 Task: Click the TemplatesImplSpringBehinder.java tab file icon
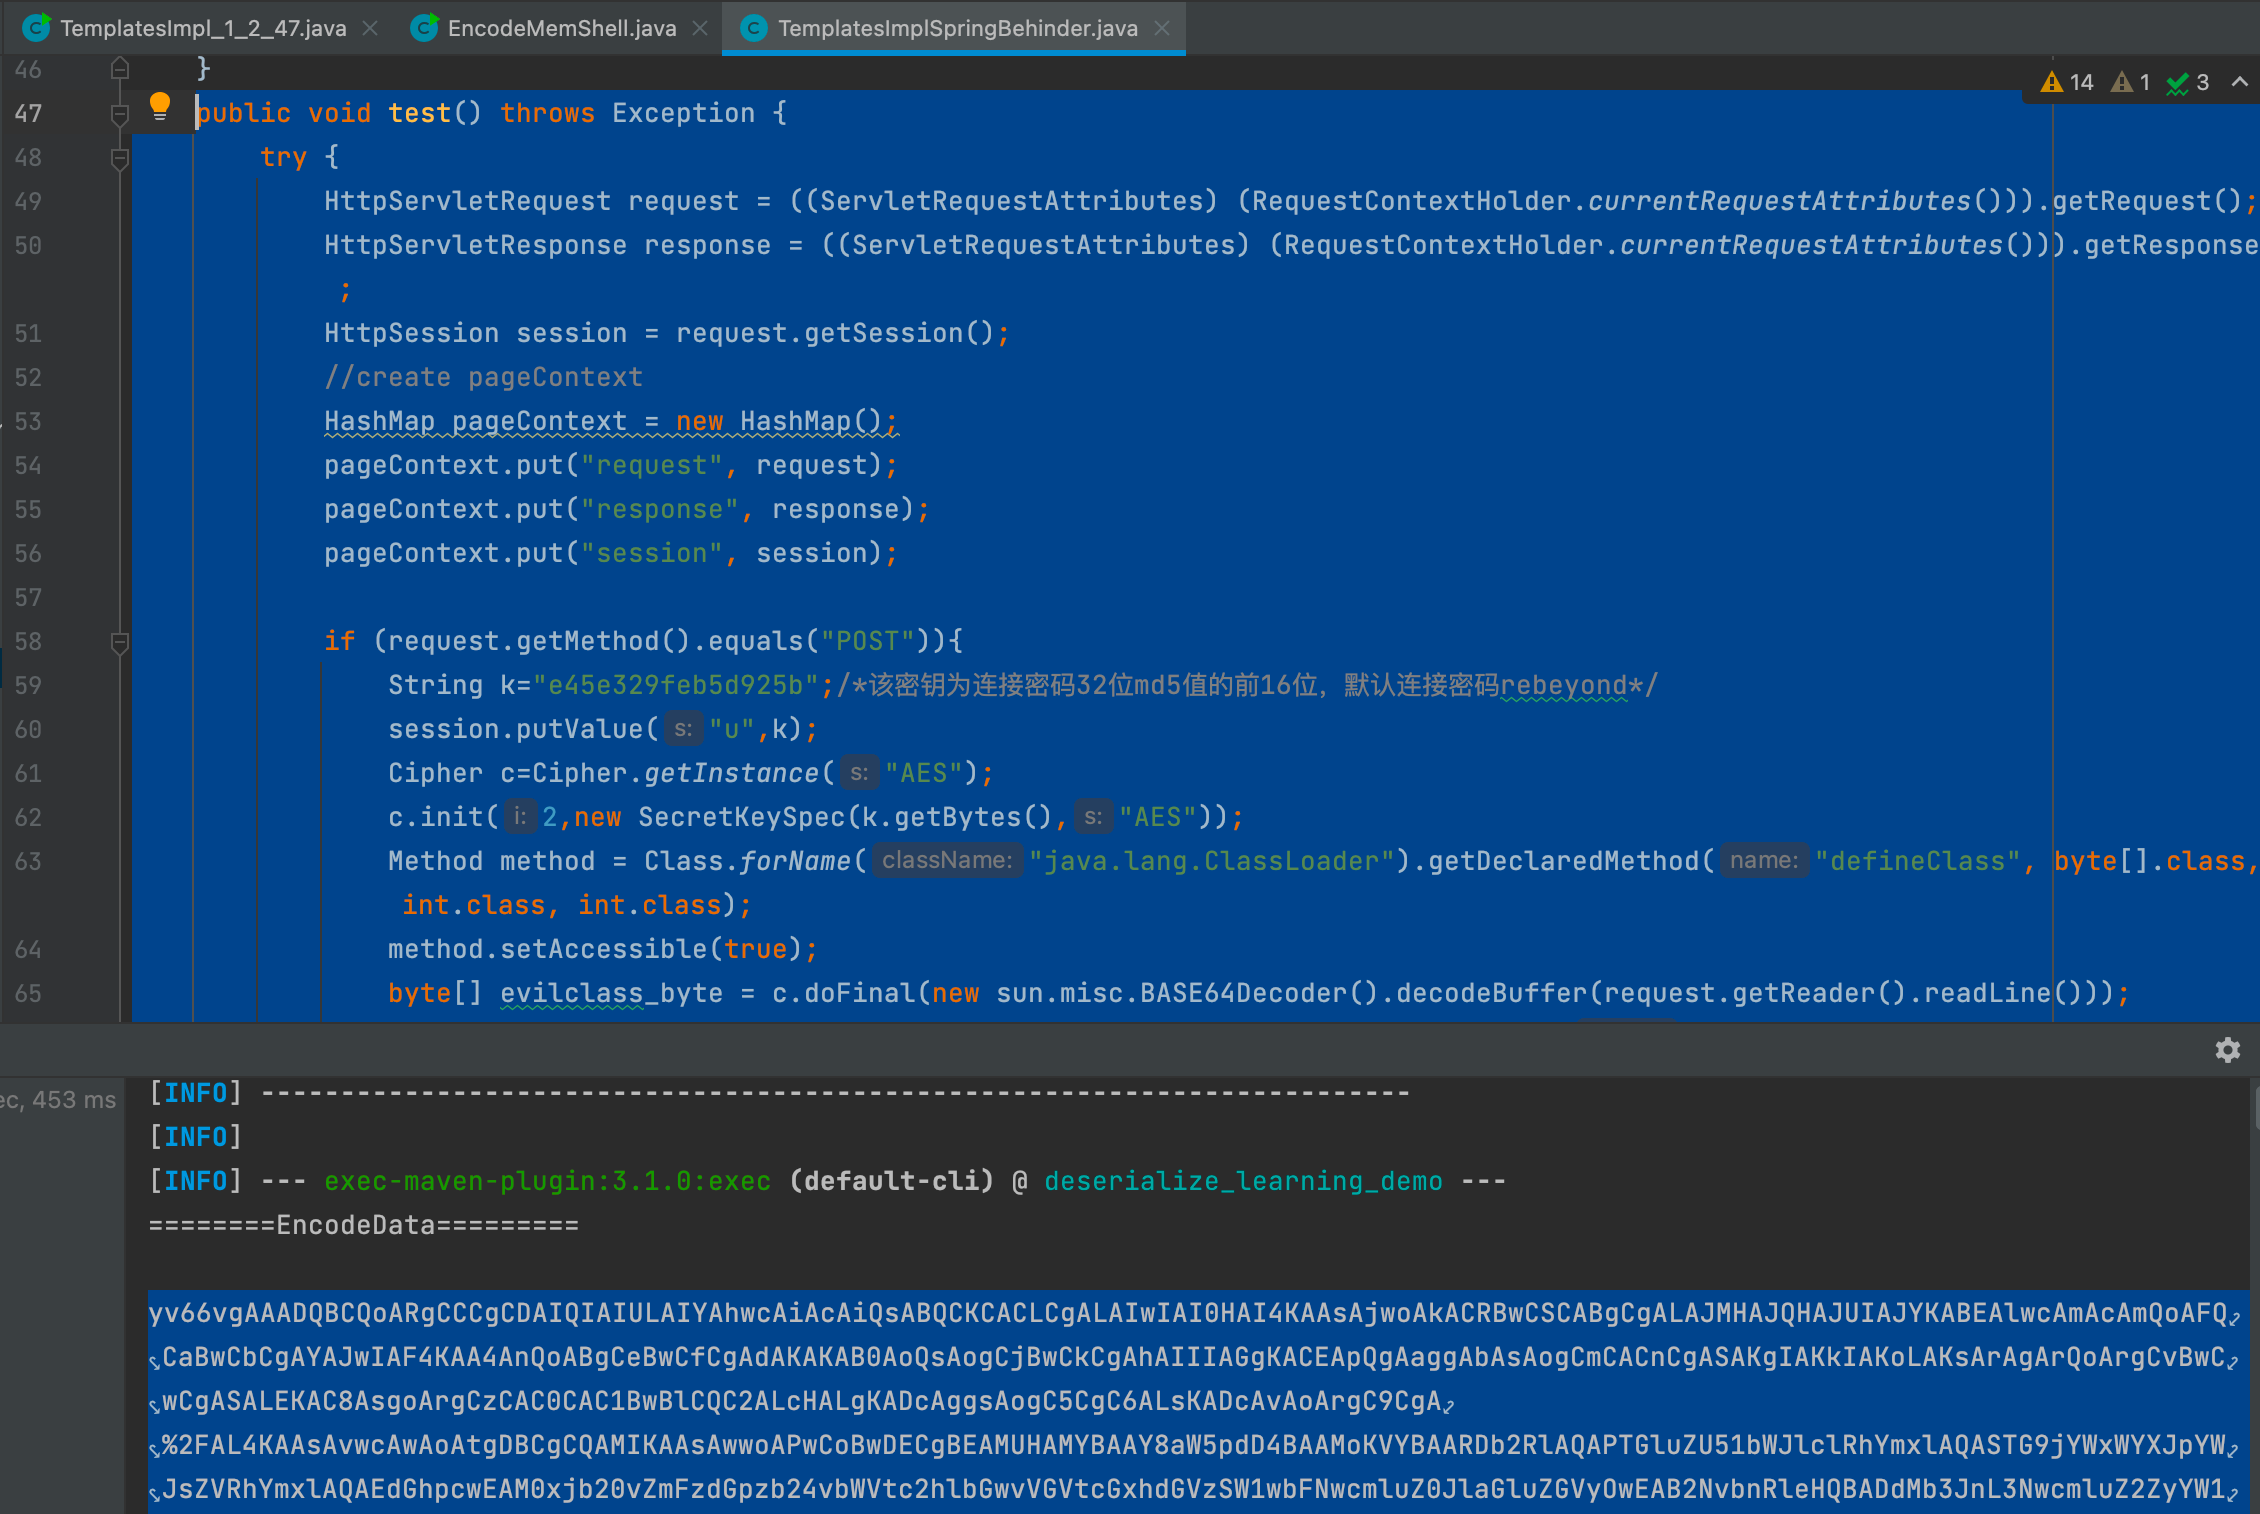(x=753, y=28)
